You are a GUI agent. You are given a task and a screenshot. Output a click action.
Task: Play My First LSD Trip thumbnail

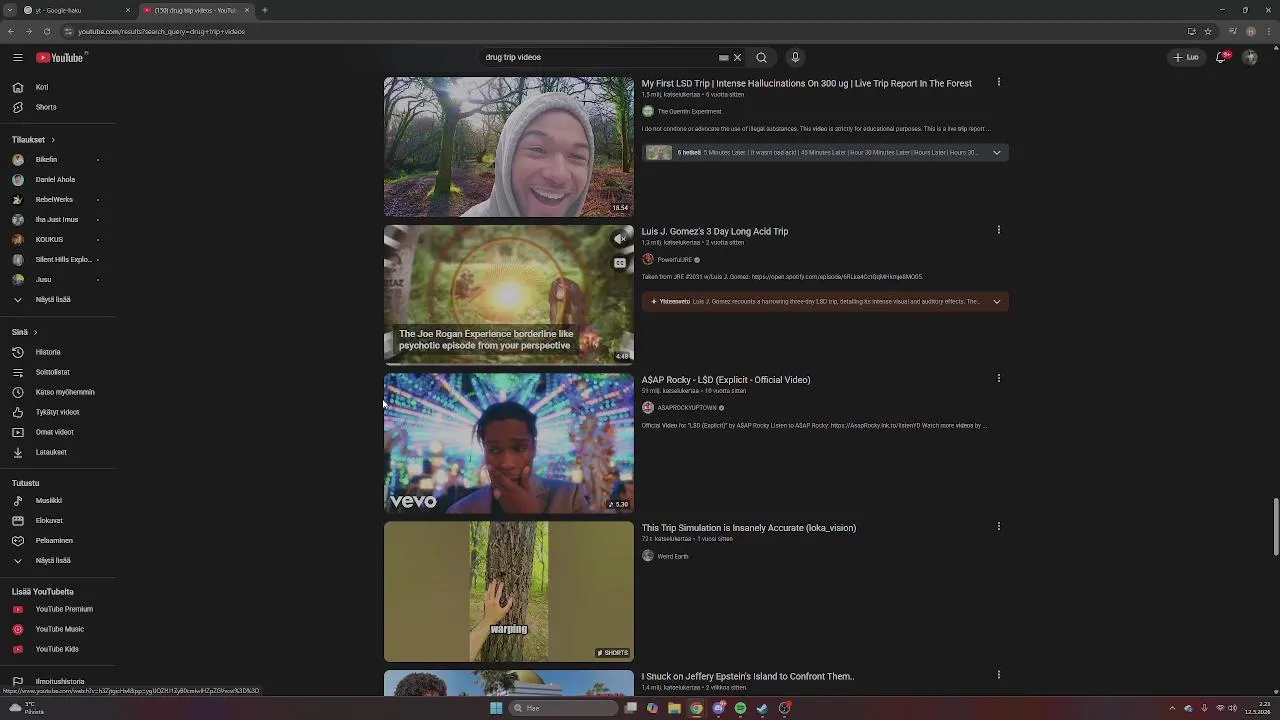point(508,147)
